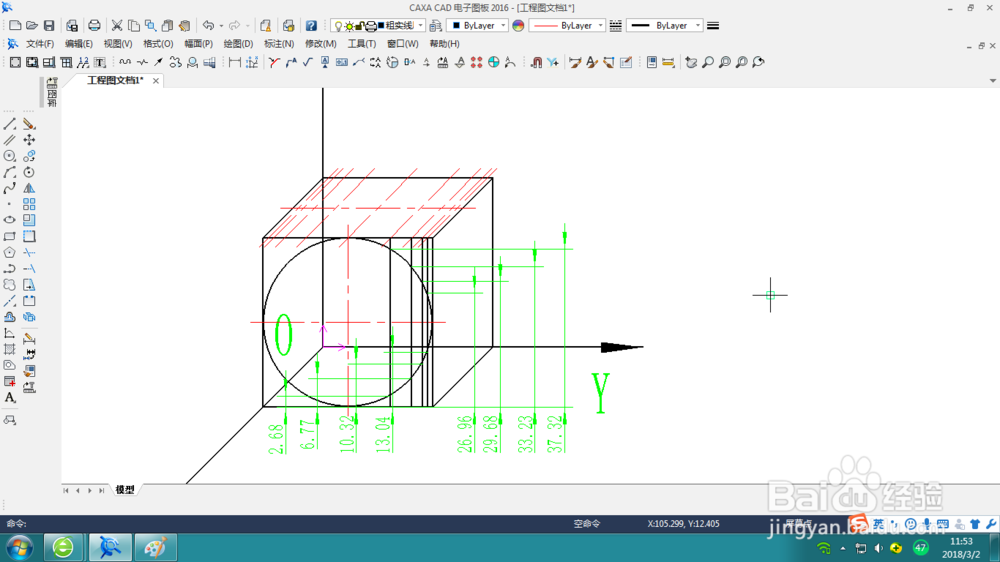The width and height of the screenshot is (1000, 562).
Task: Expand the document tab list arrow
Action: pos(992,81)
